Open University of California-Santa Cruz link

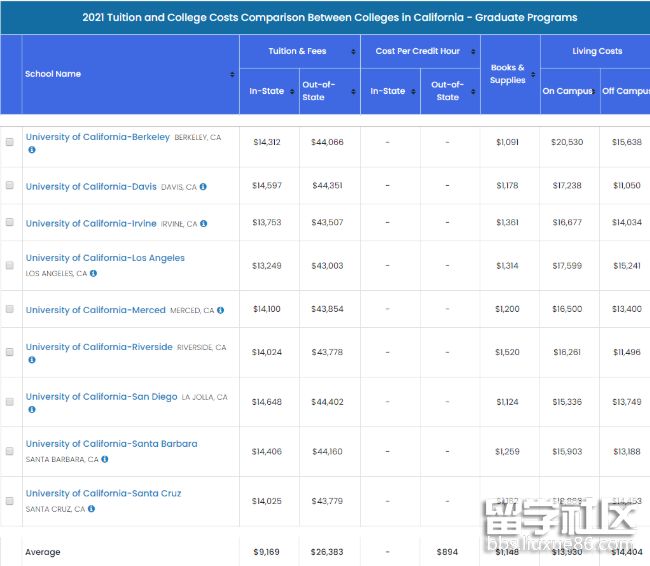[x=104, y=493]
